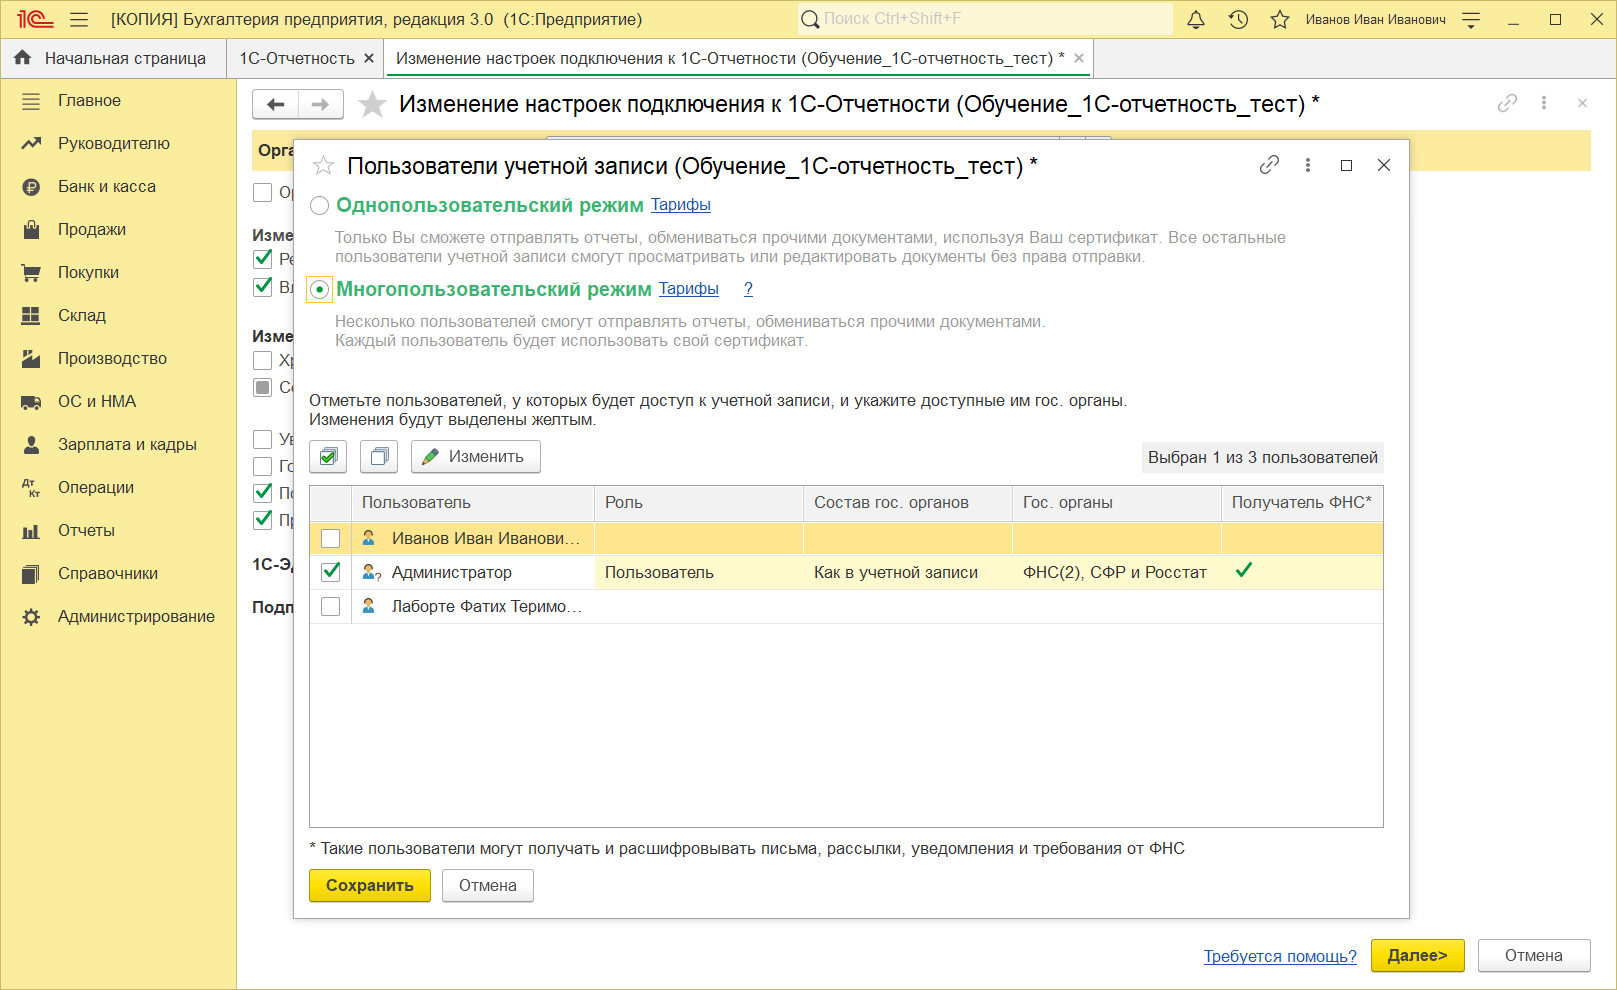The height and width of the screenshot is (990, 1617).
Task: Open Главное section
Action: [x=89, y=100]
